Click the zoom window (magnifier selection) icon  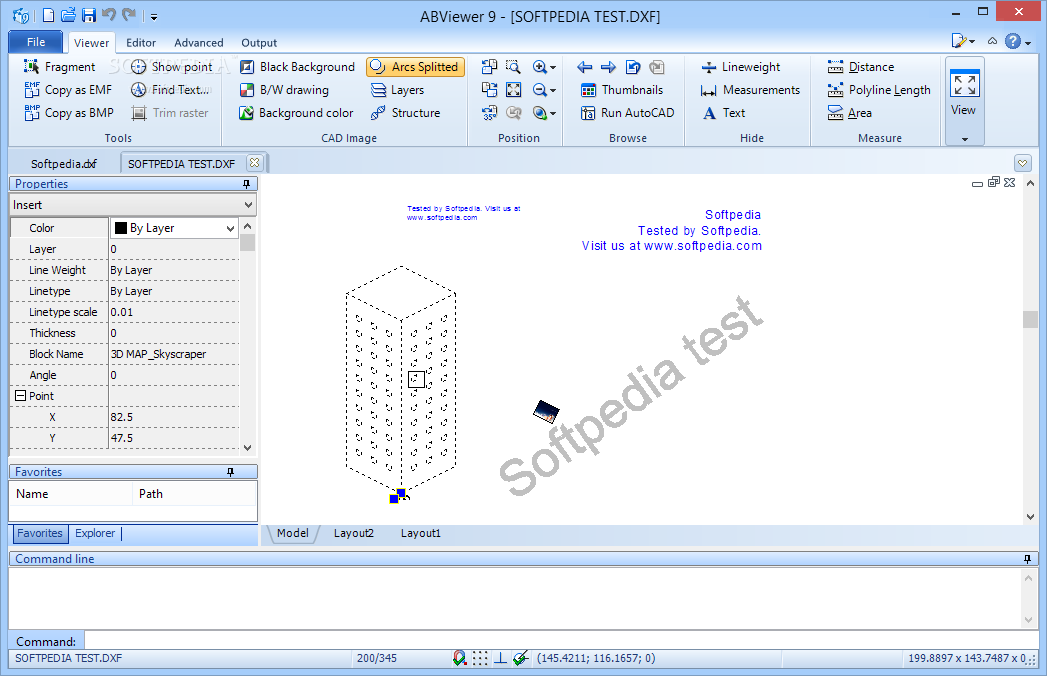click(513, 67)
